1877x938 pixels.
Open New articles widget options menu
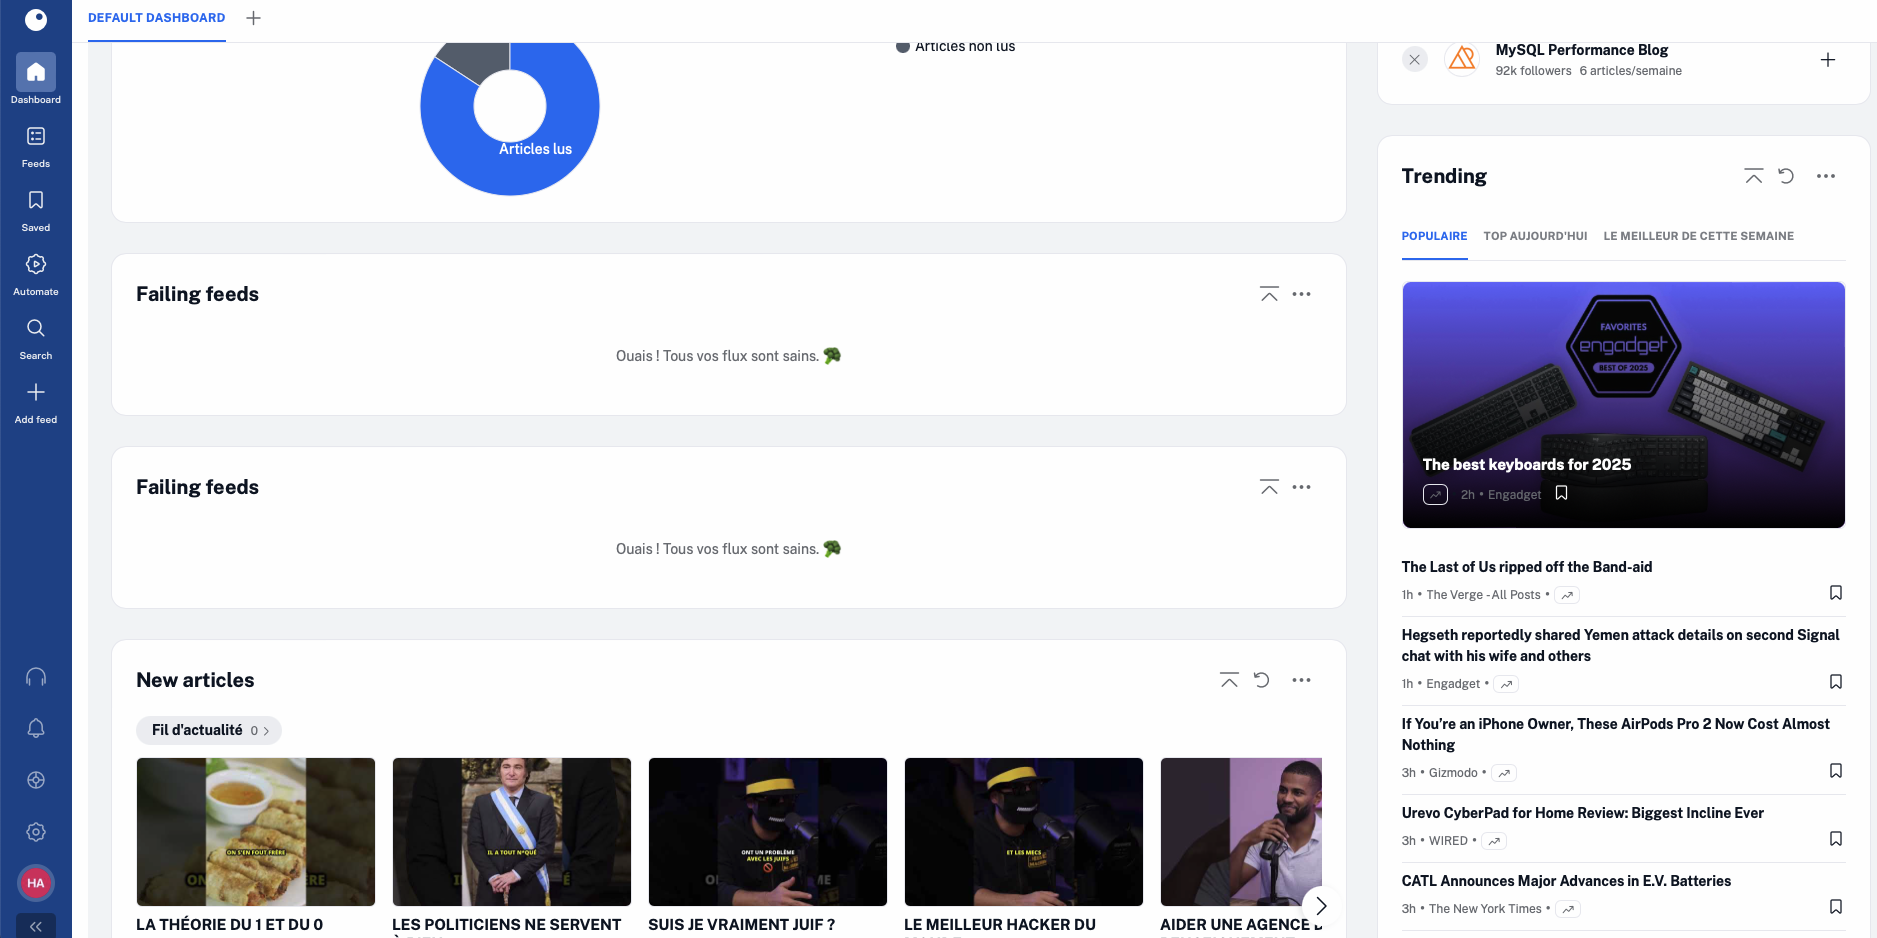tap(1301, 680)
